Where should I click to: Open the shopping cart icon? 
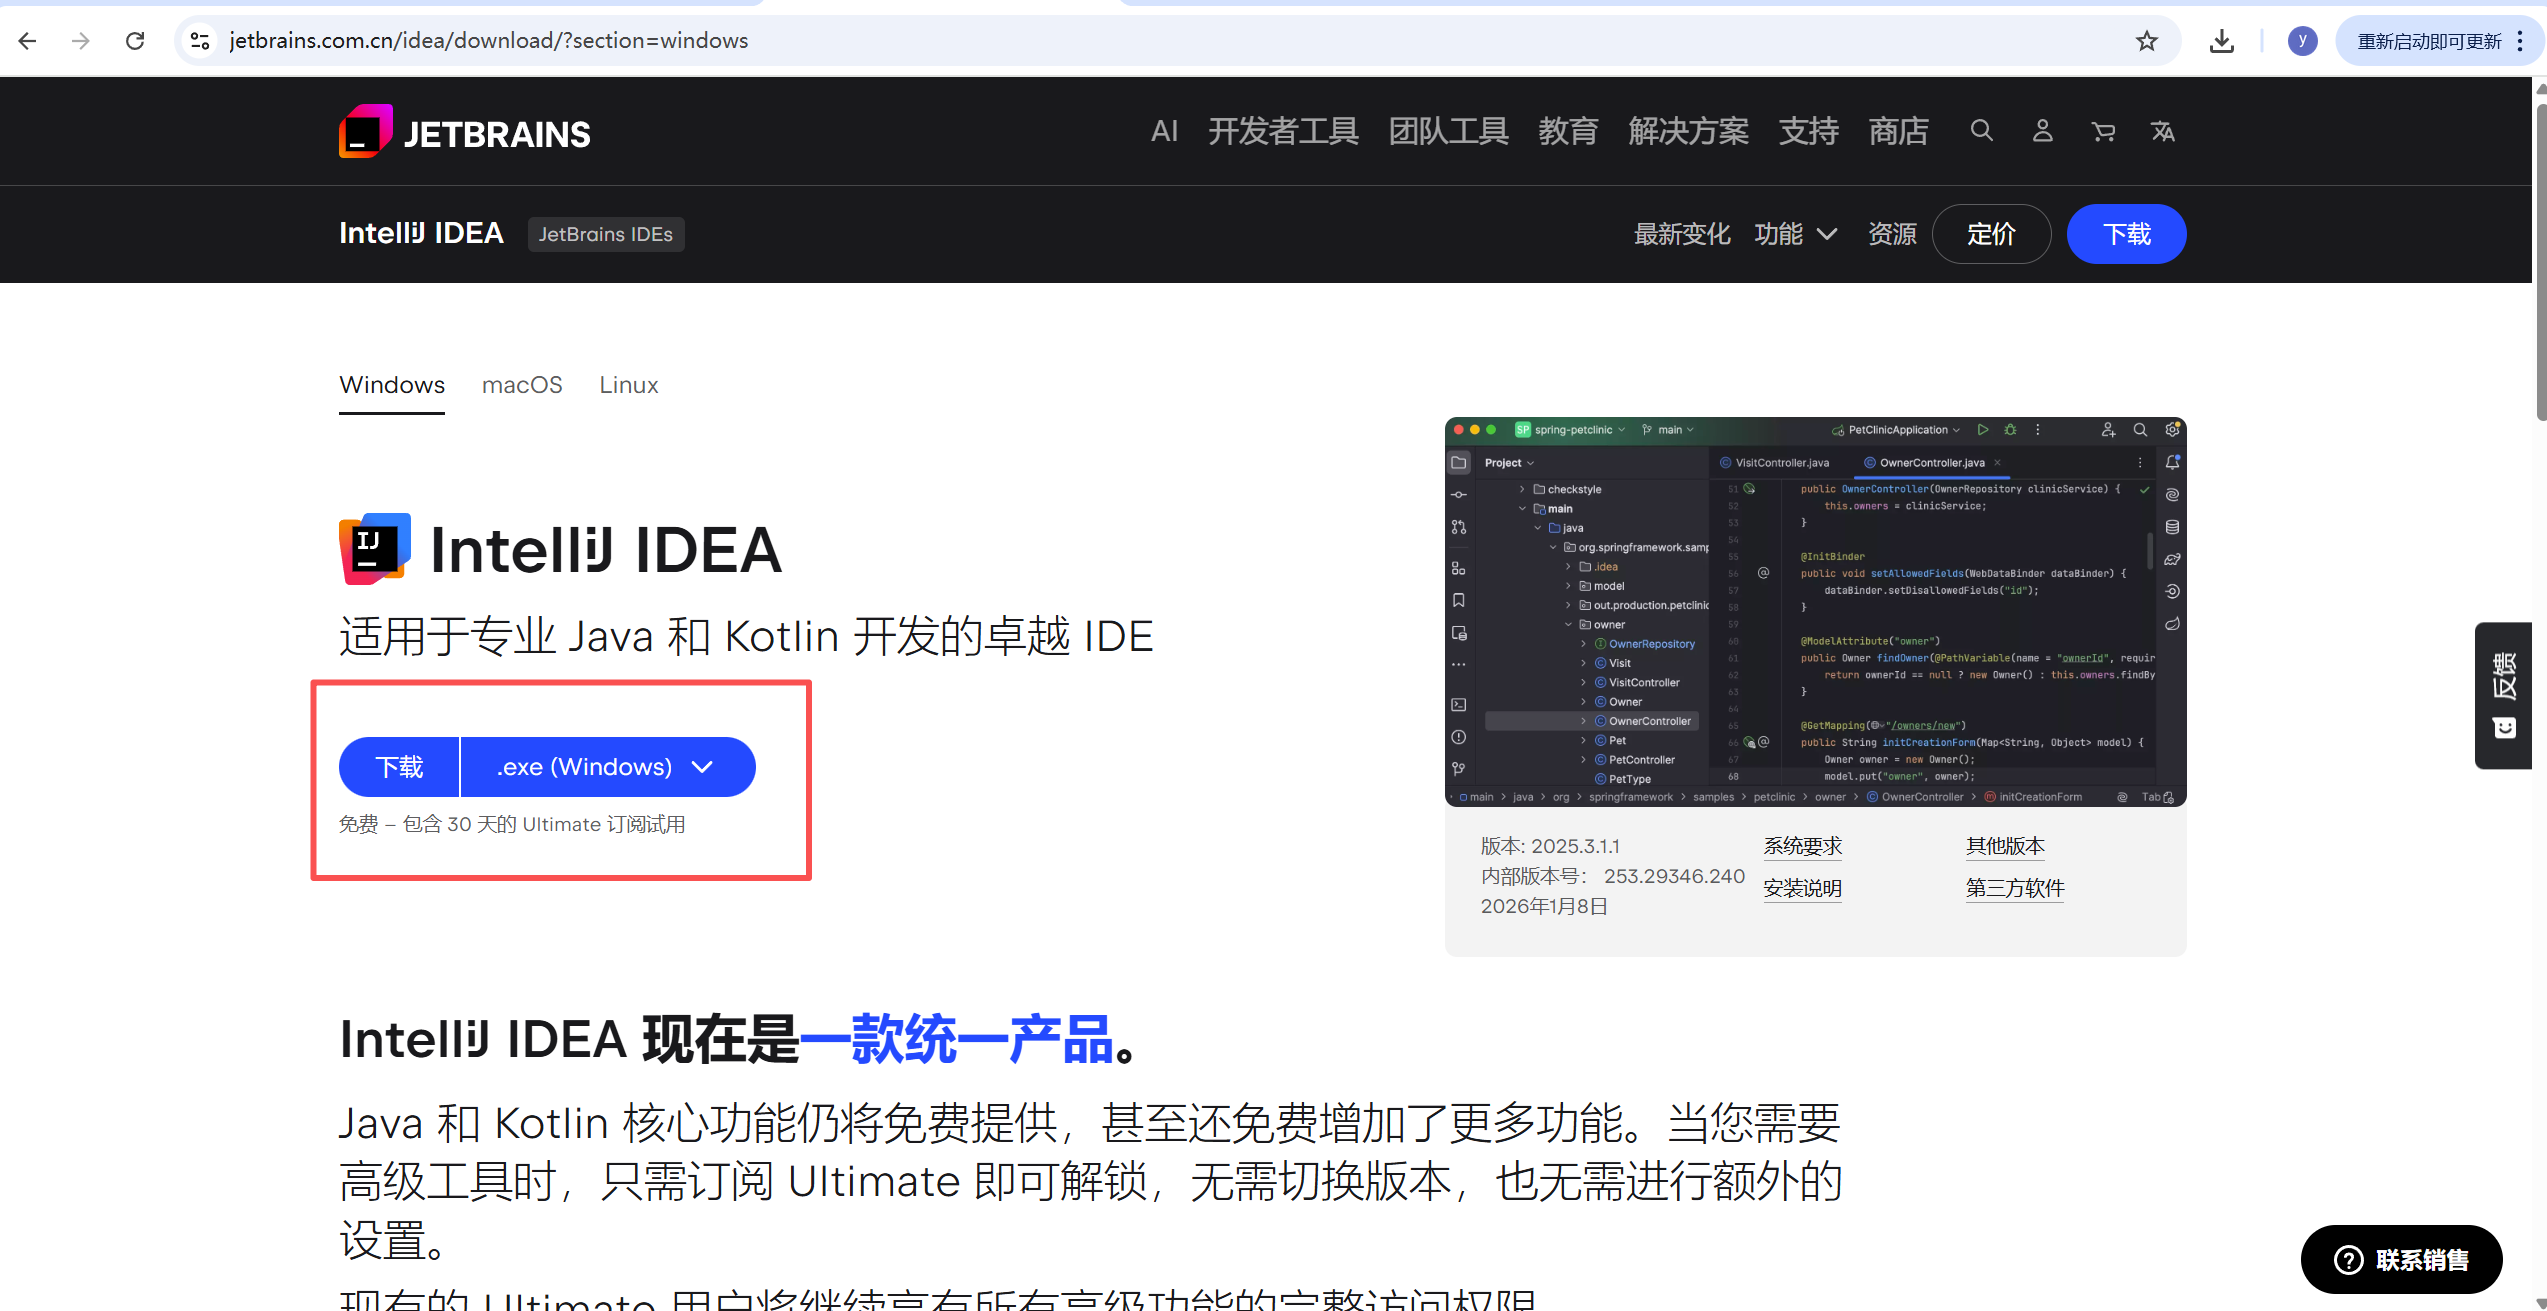pos(2103,131)
